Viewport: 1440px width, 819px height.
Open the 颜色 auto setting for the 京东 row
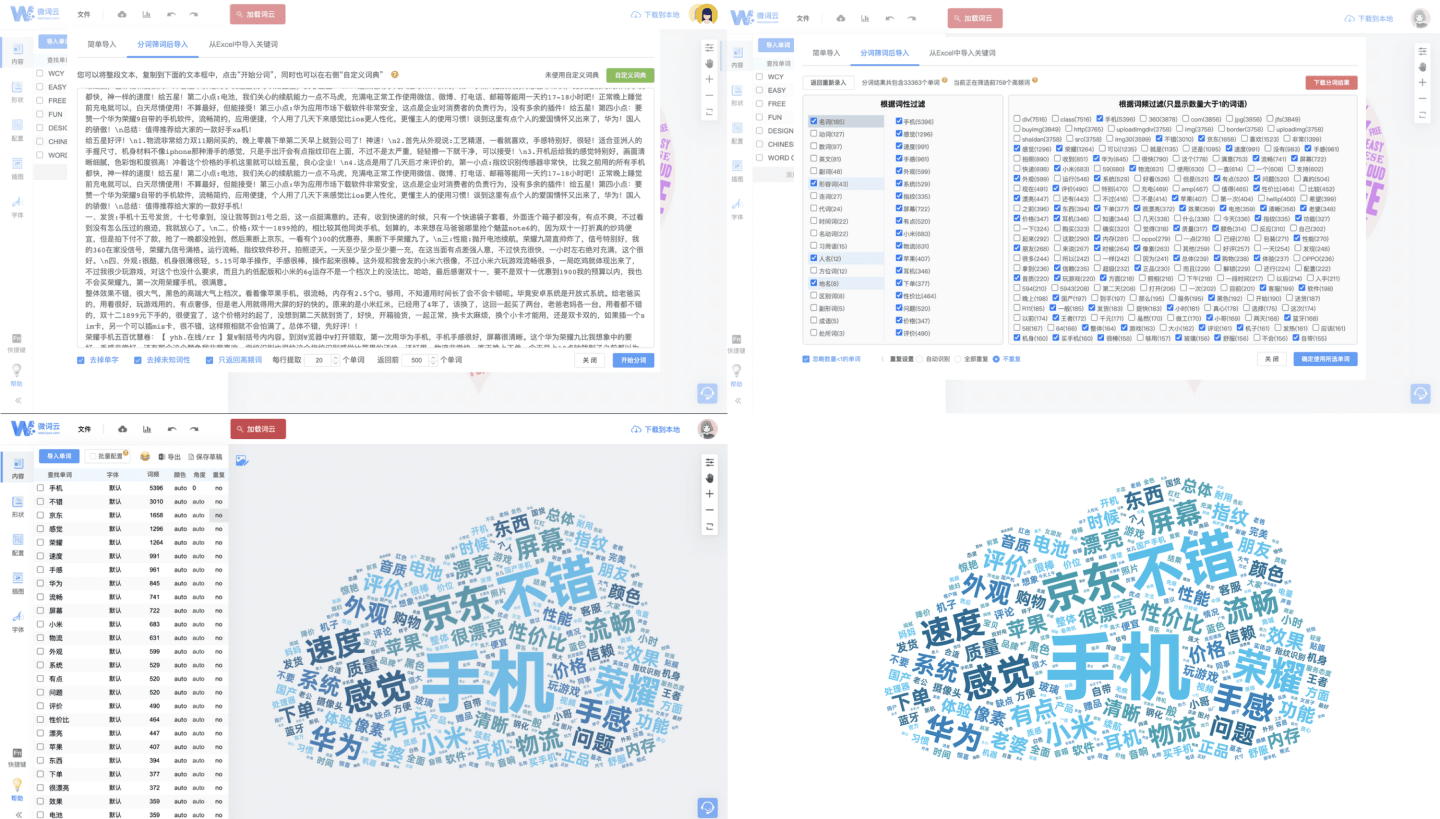[180, 515]
